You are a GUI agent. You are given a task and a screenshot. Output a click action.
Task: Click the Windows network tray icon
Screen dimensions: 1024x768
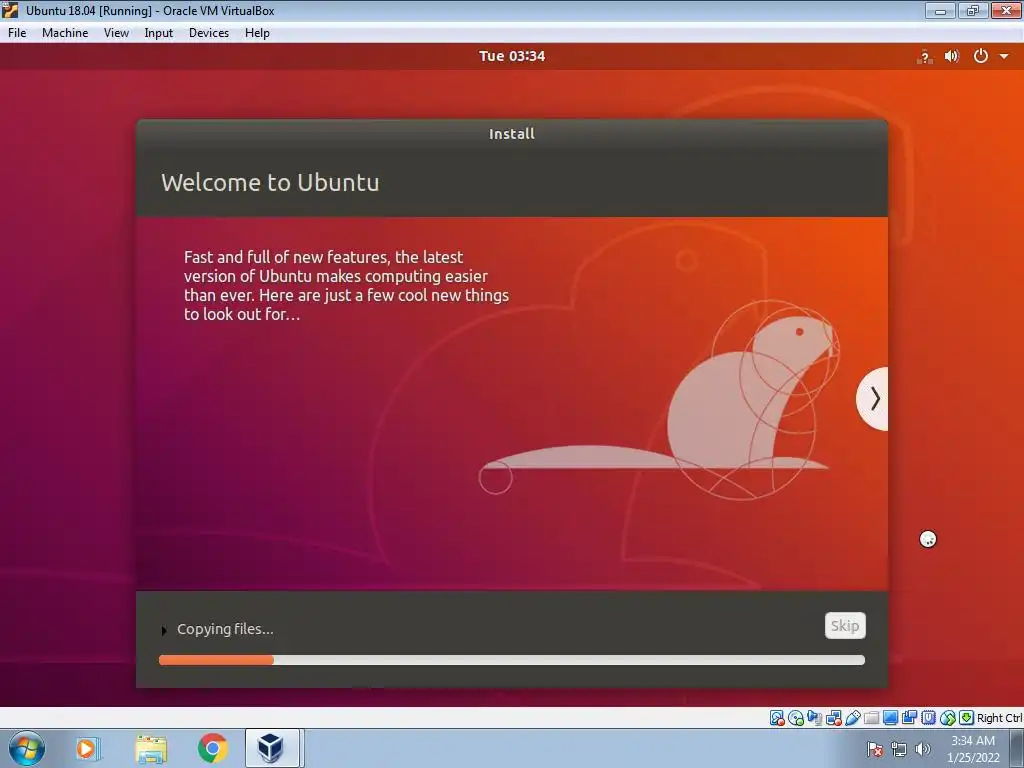899,749
